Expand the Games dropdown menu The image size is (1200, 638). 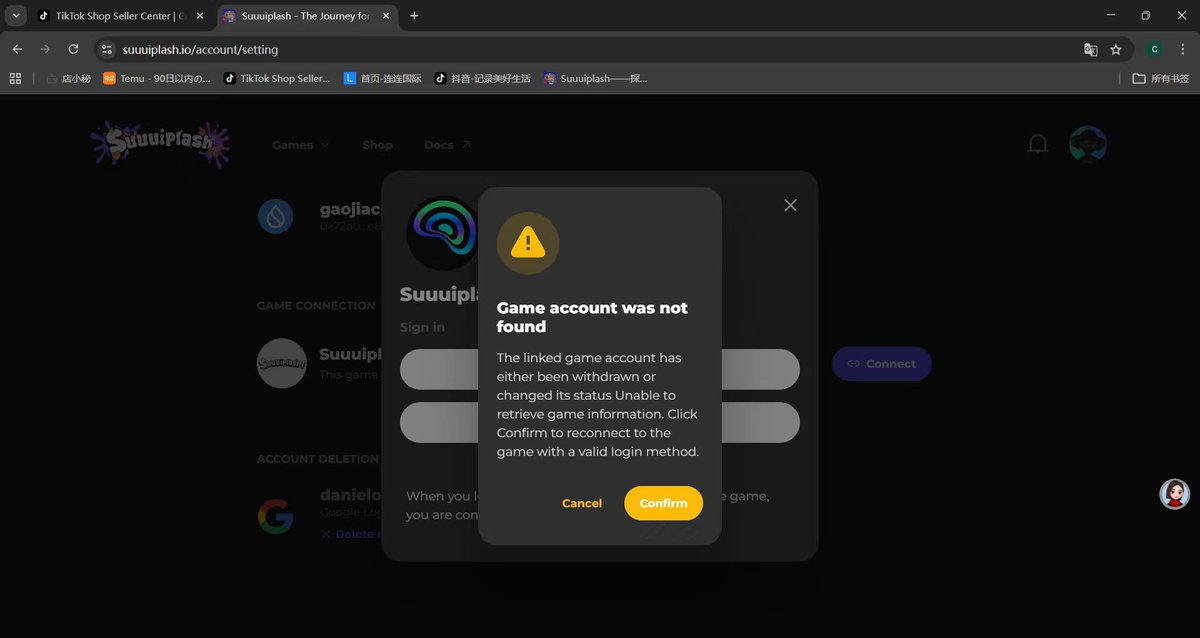[x=300, y=145]
